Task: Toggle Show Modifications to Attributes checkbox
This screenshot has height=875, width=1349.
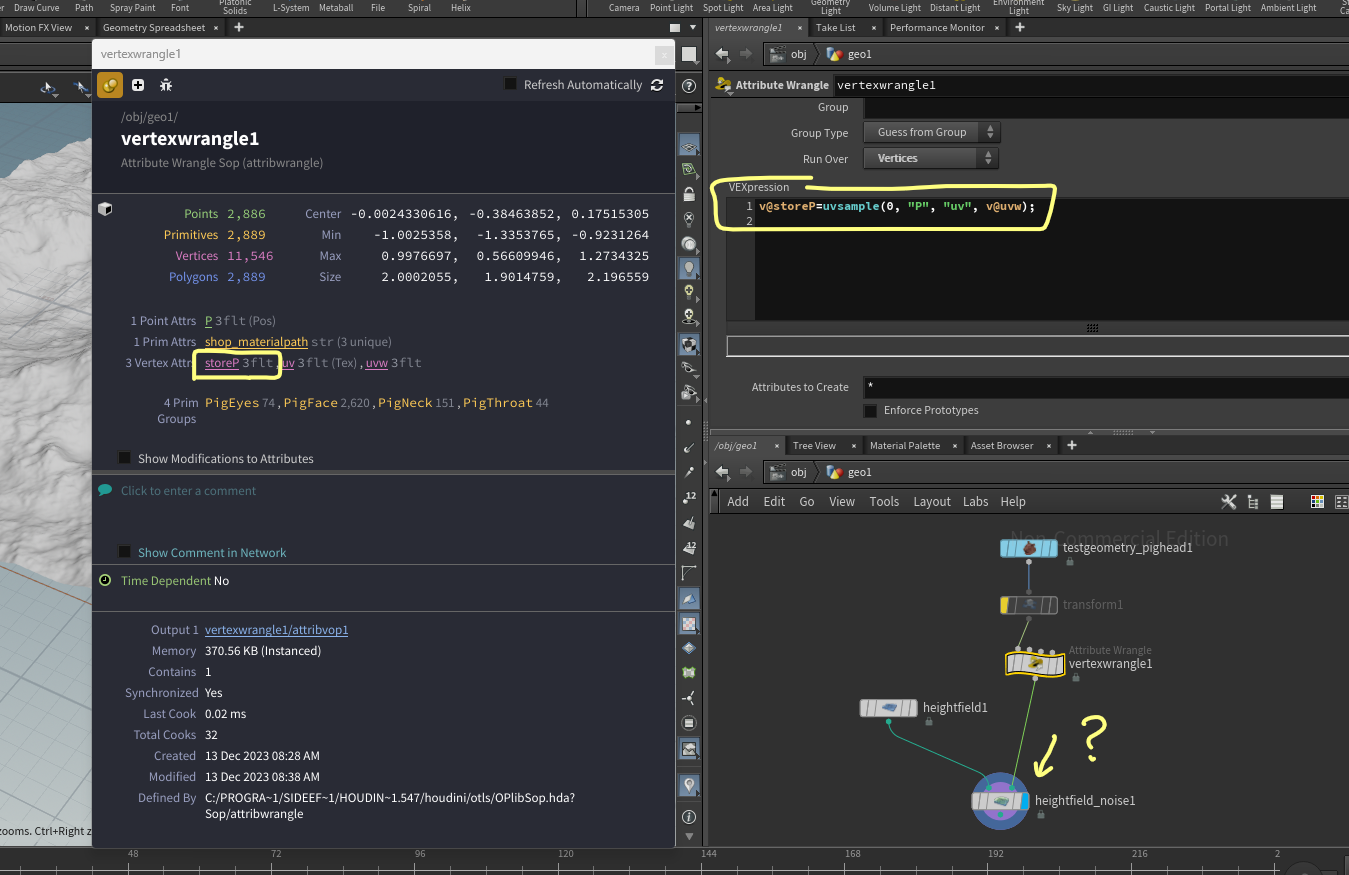Action: pyautogui.click(x=125, y=458)
